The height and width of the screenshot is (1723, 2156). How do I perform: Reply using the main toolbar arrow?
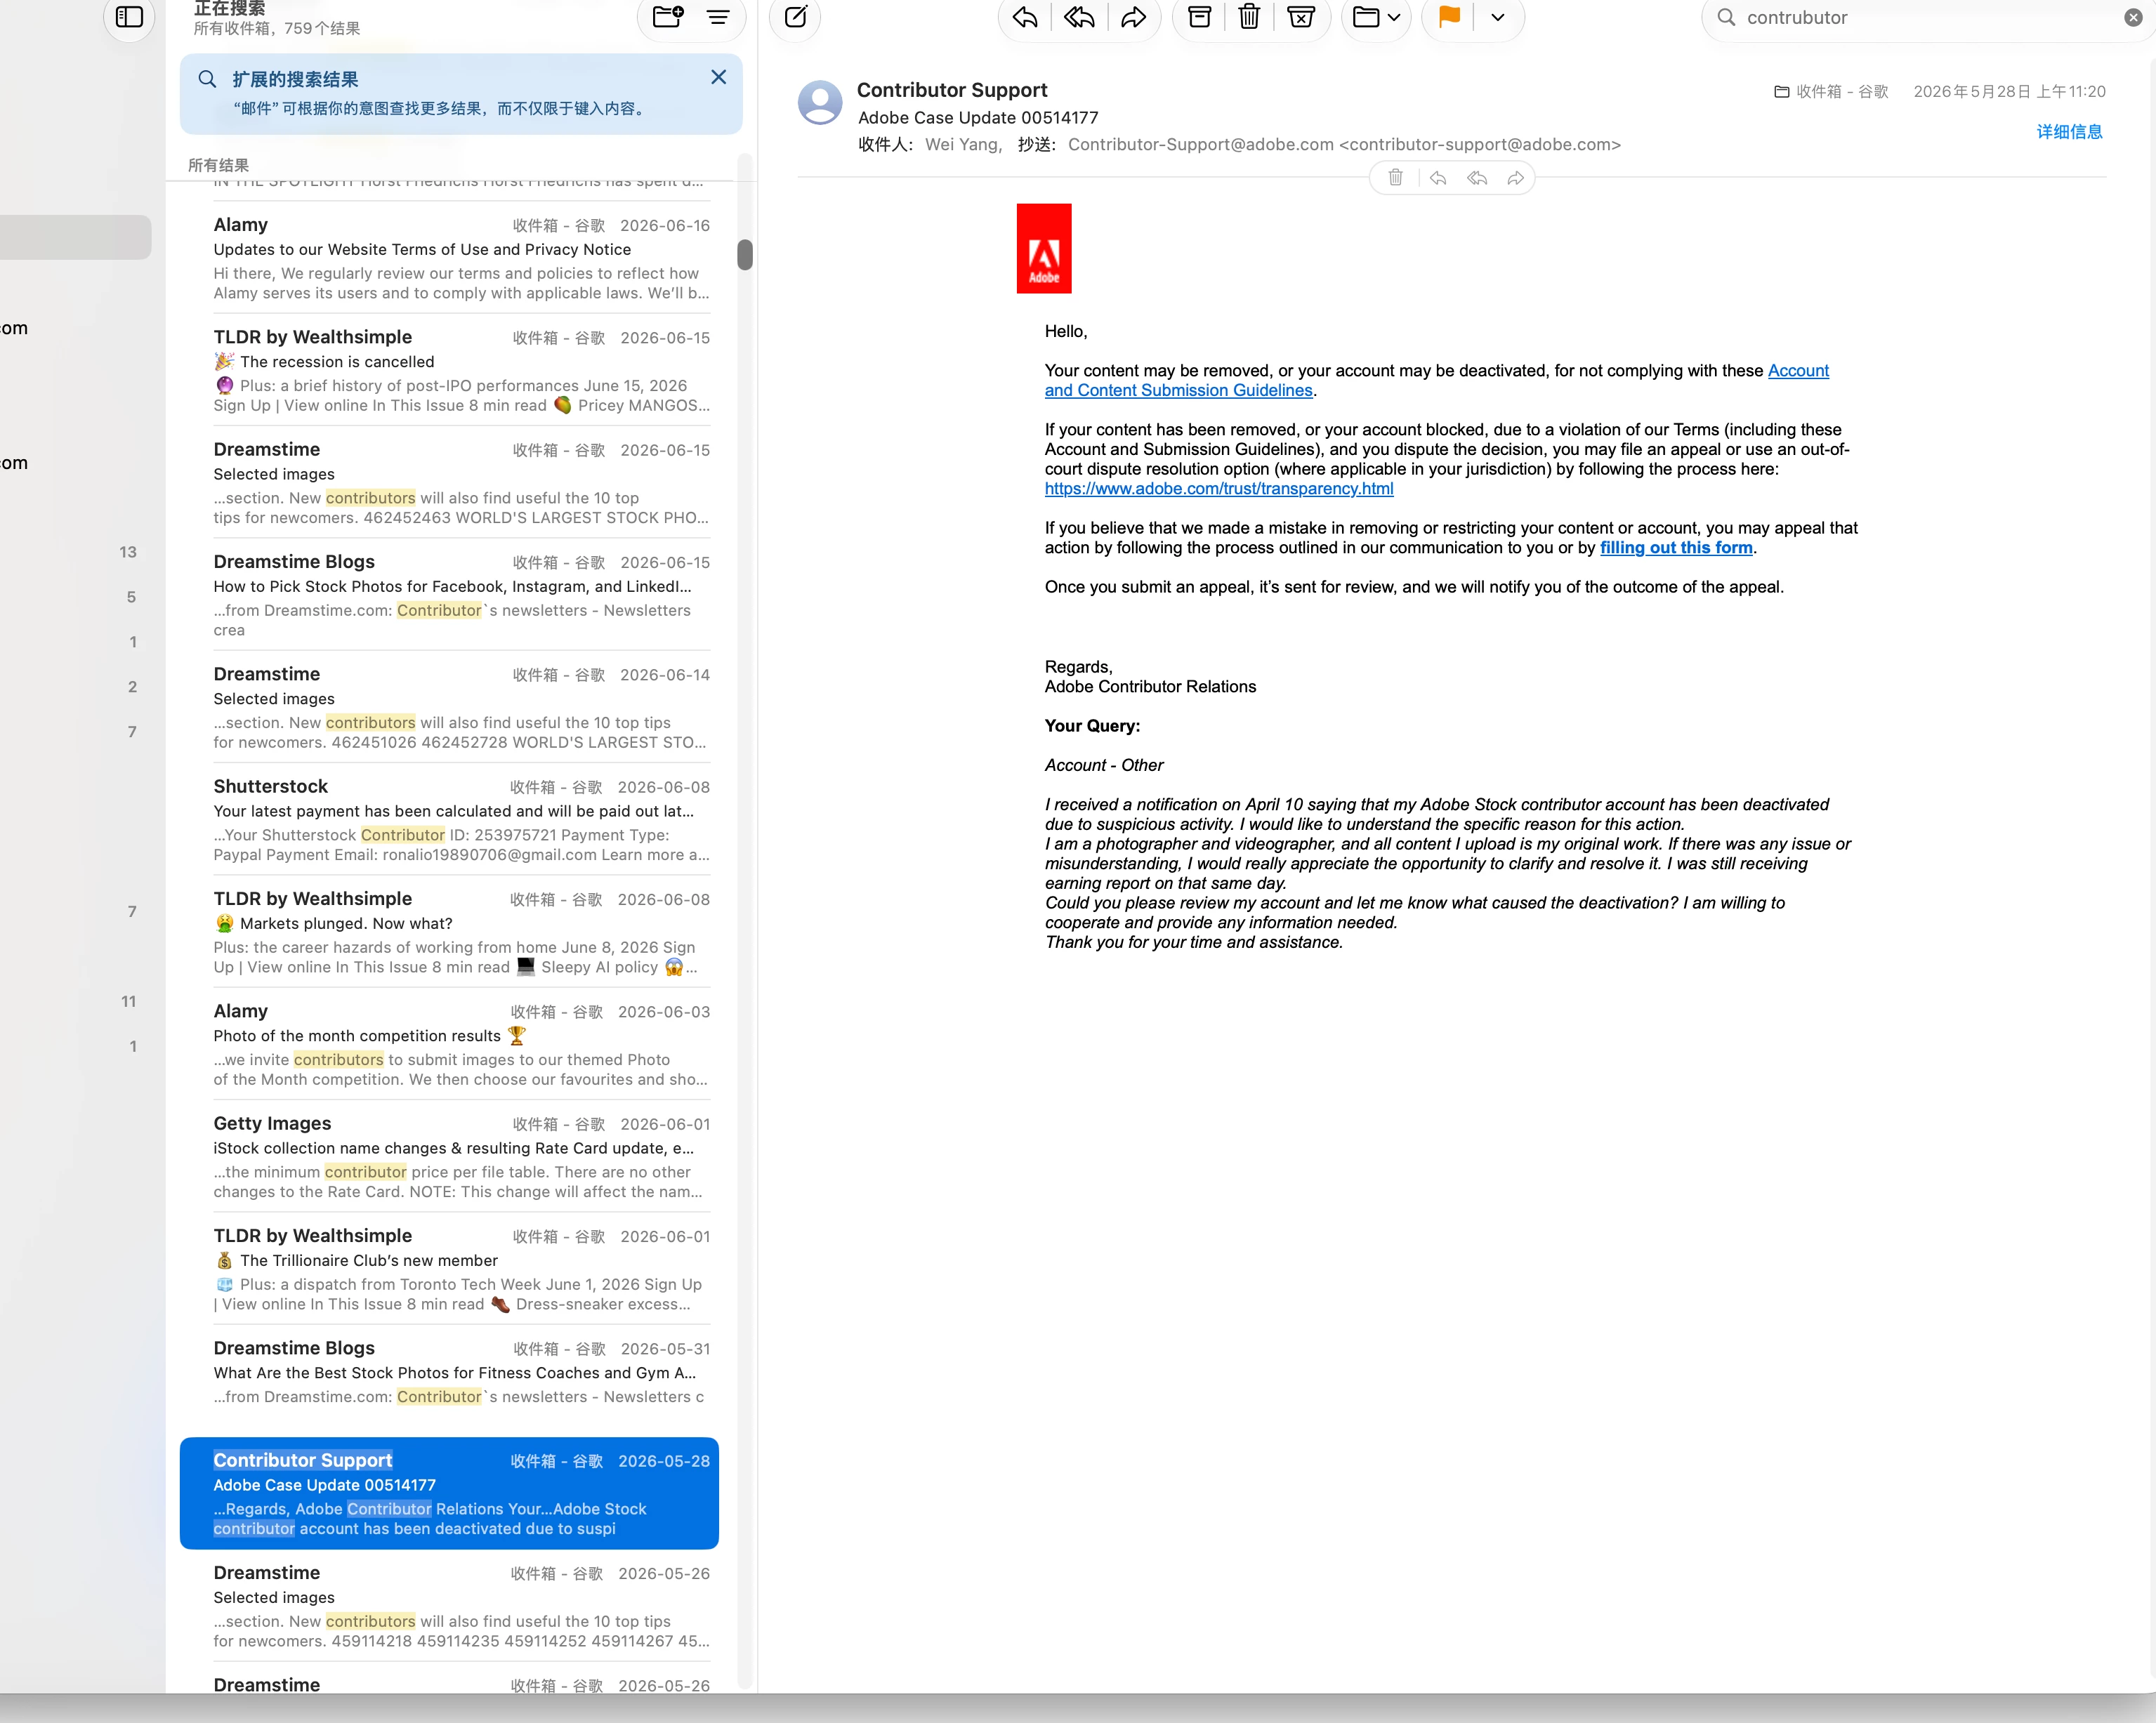(x=1025, y=17)
